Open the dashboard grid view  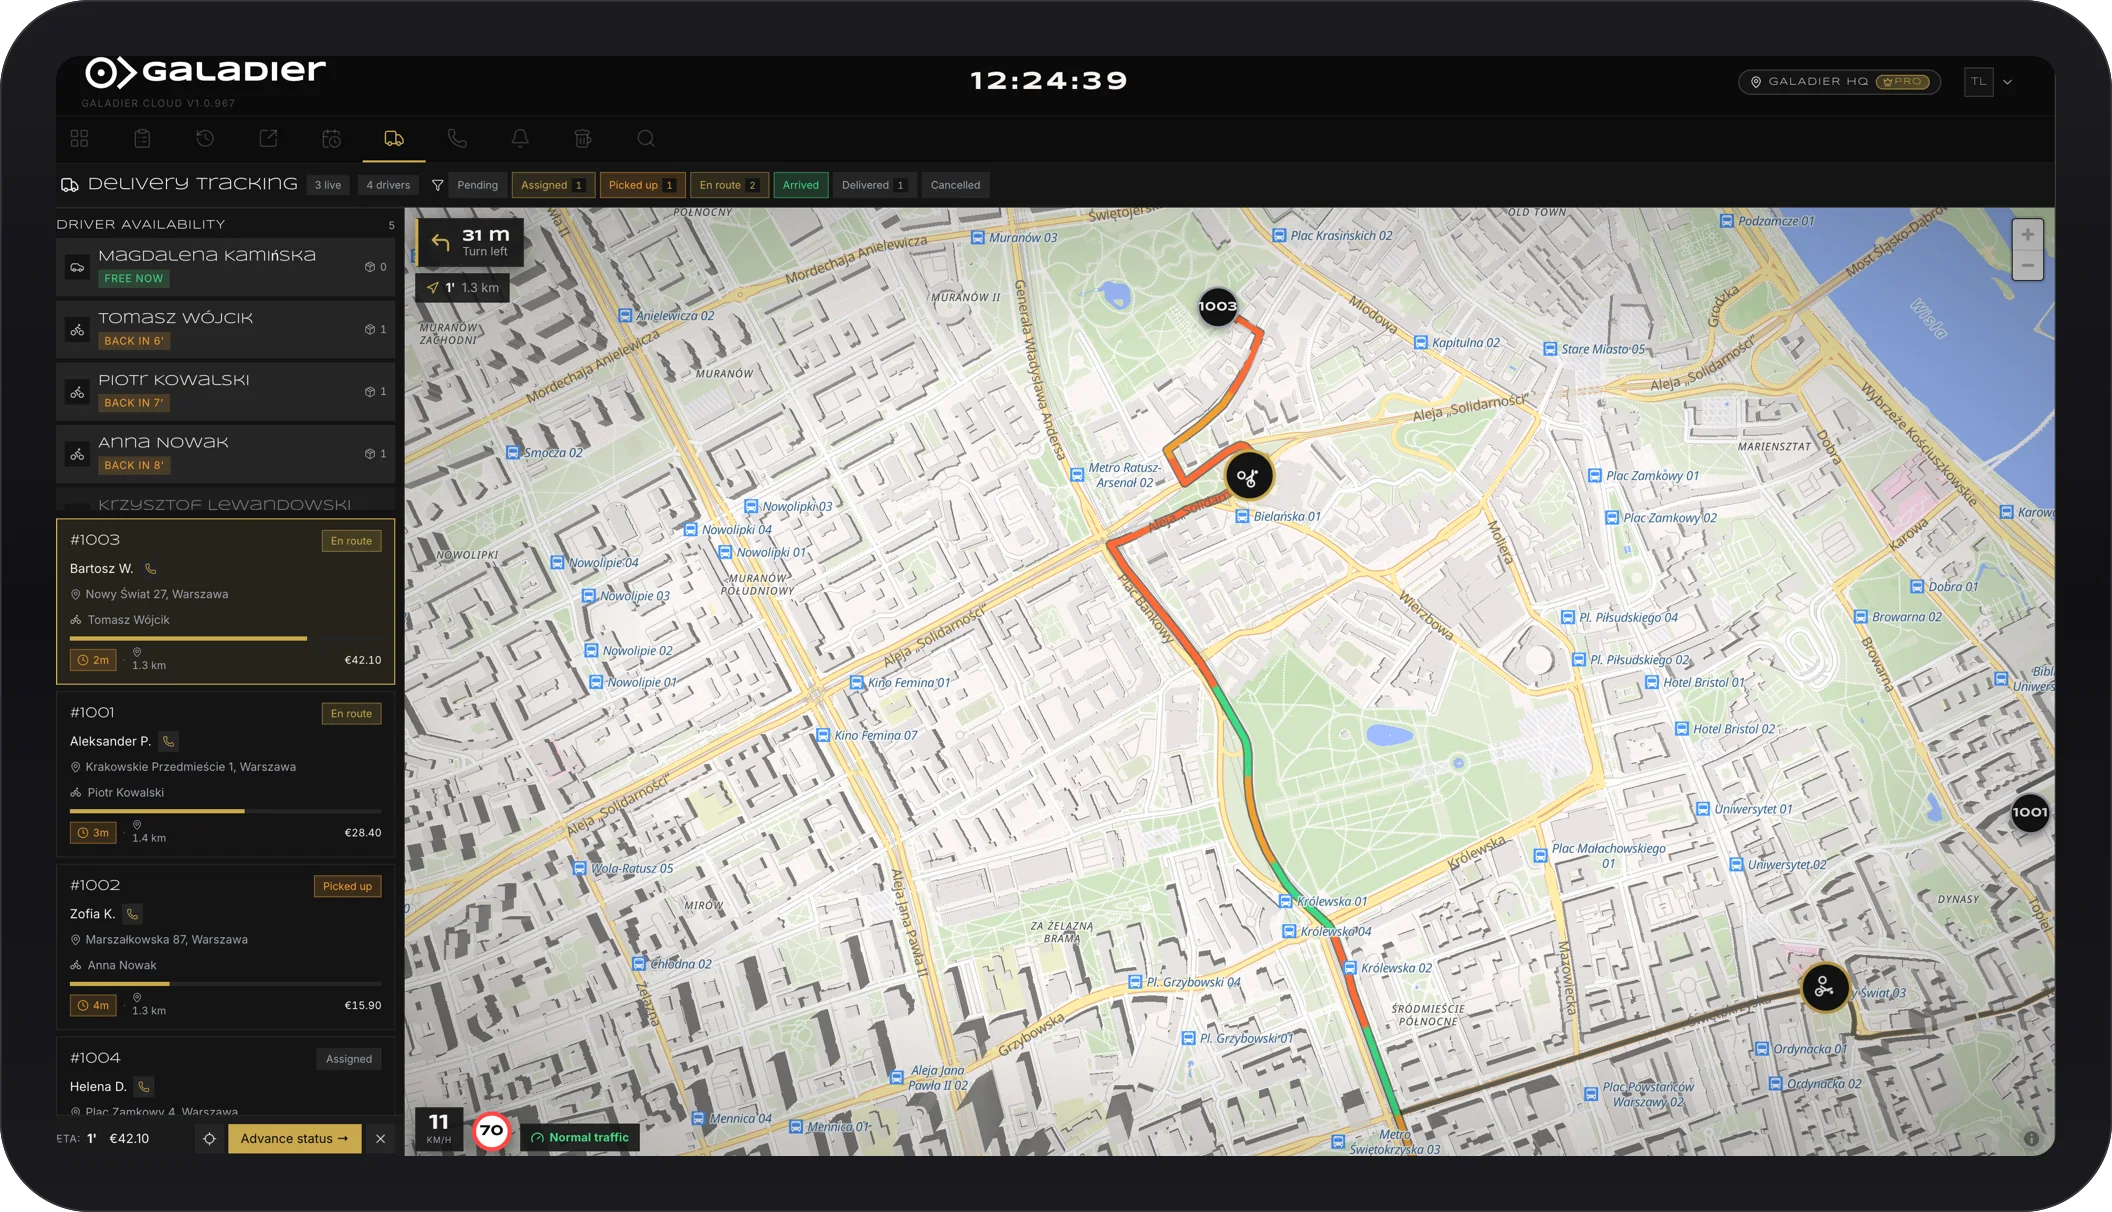click(x=80, y=139)
